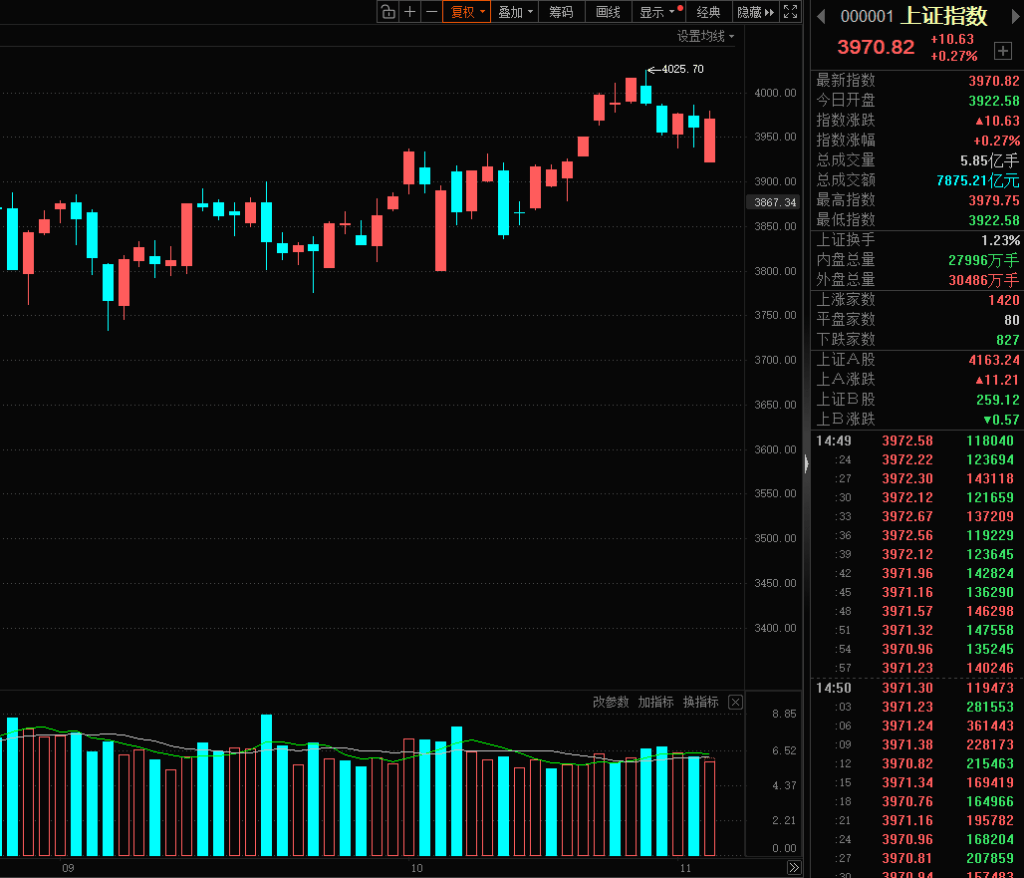Image resolution: width=1024 pixels, height=878 pixels.
Task: Zoom out chart with minus icon
Action: tap(431, 12)
